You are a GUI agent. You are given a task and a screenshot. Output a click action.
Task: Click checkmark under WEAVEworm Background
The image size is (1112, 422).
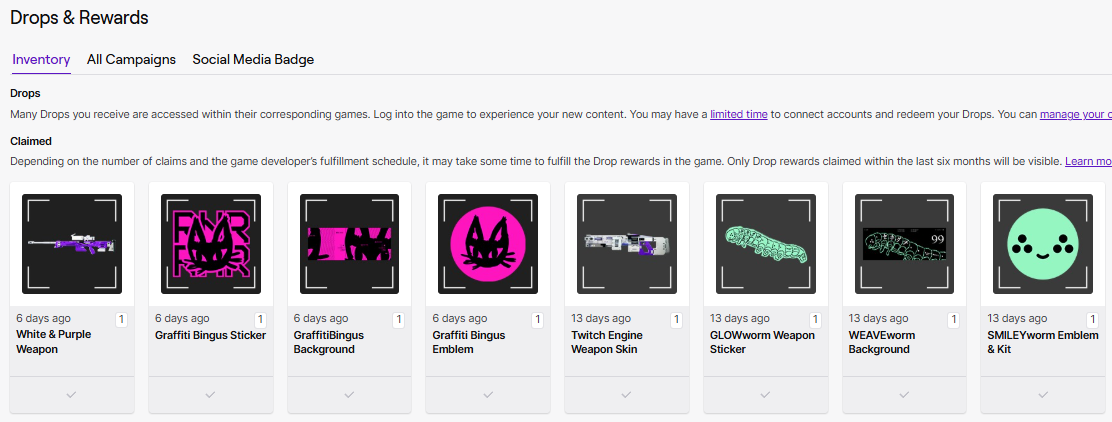tap(904, 394)
